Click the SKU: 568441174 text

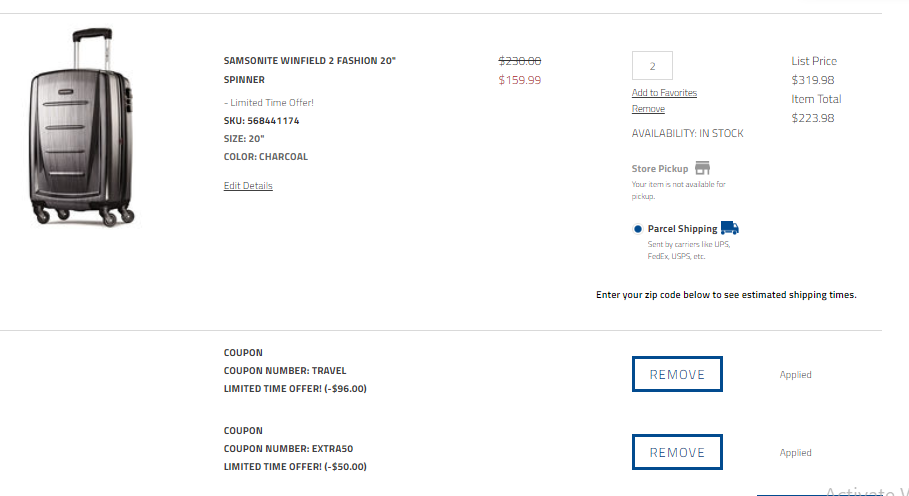[261, 121]
